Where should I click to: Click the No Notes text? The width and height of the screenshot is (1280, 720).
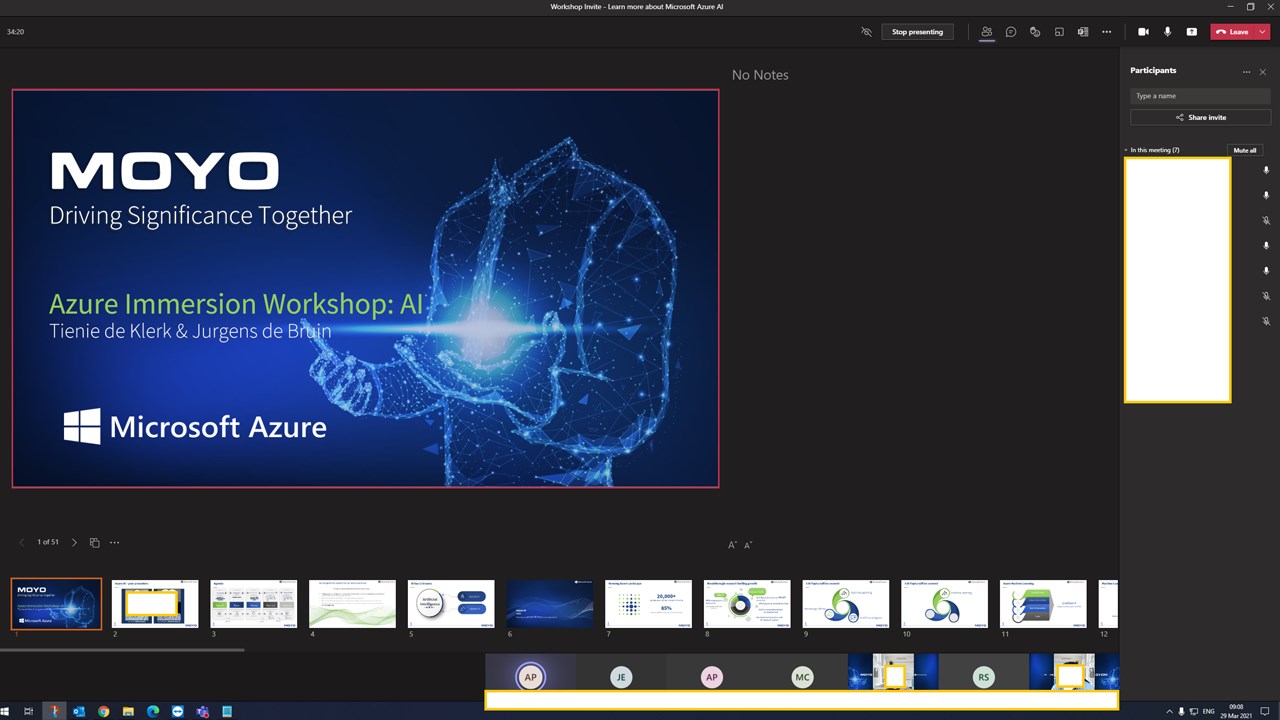pyautogui.click(x=760, y=75)
